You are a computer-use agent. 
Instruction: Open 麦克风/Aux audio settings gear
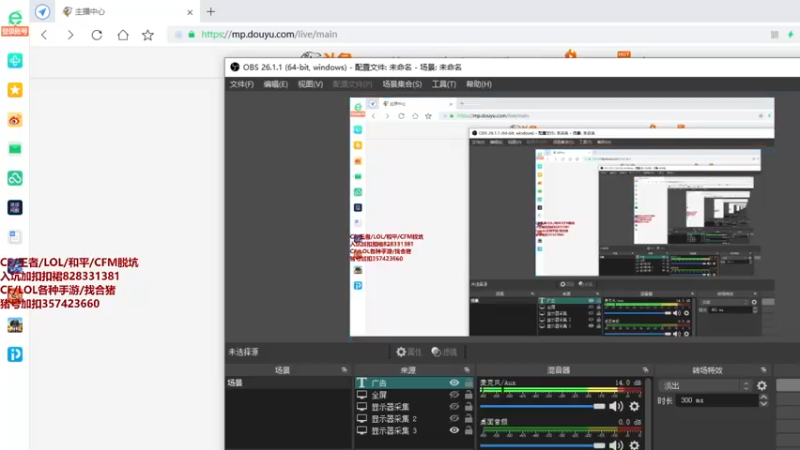(x=634, y=406)
